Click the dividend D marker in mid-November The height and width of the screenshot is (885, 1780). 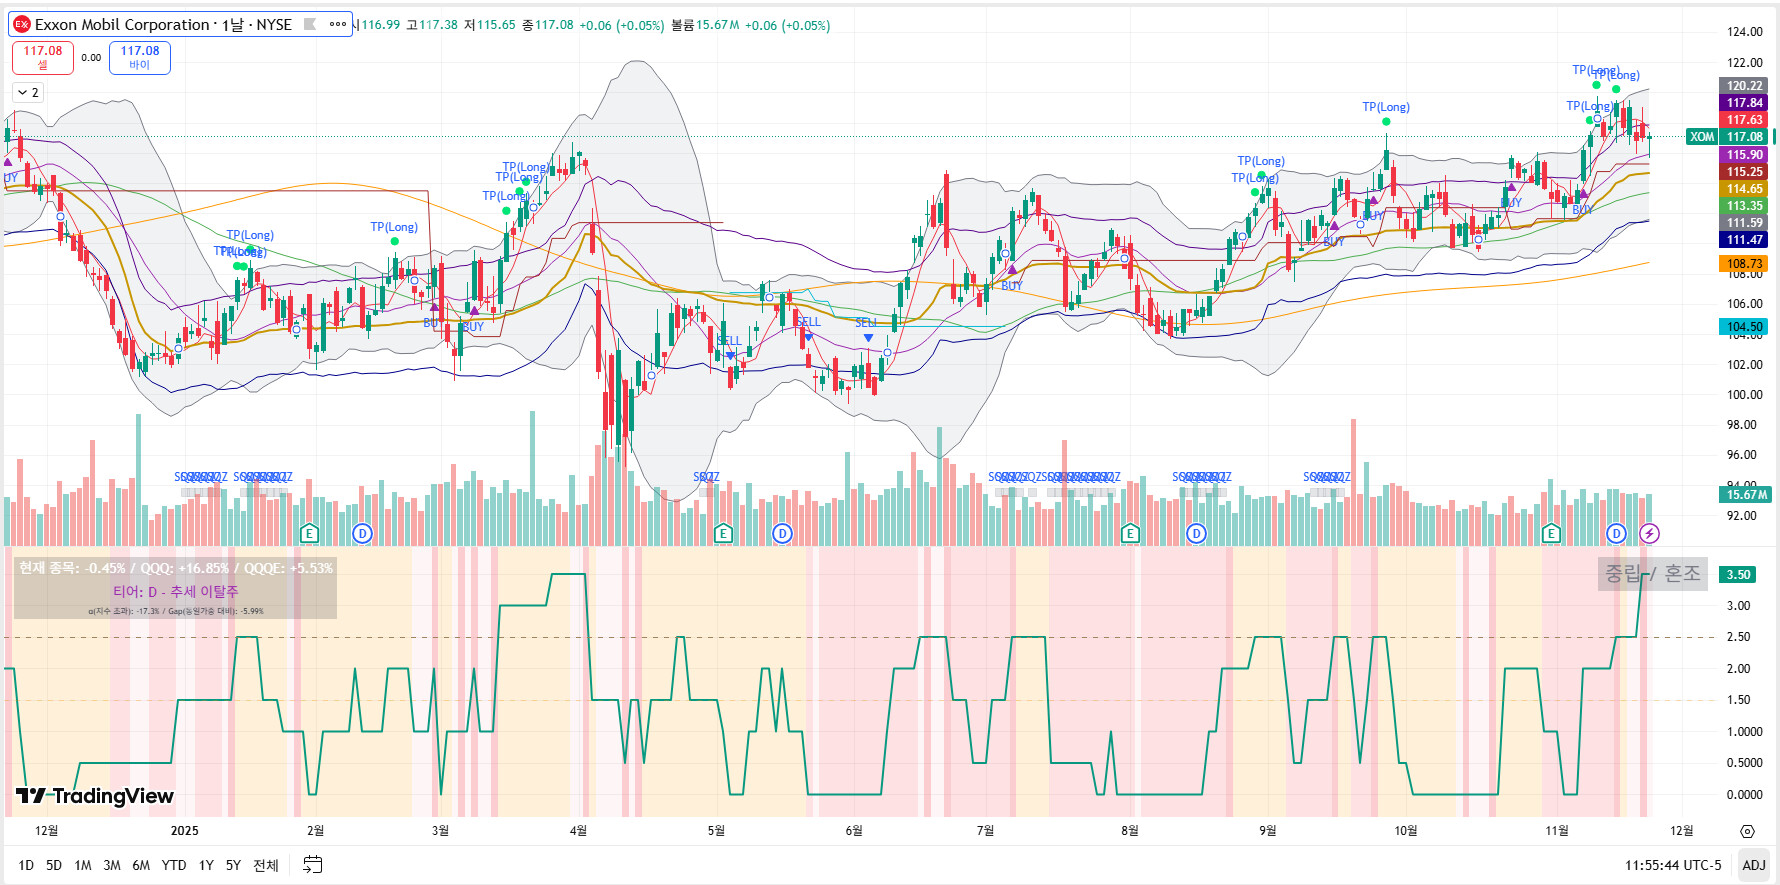click(1616, 533)
